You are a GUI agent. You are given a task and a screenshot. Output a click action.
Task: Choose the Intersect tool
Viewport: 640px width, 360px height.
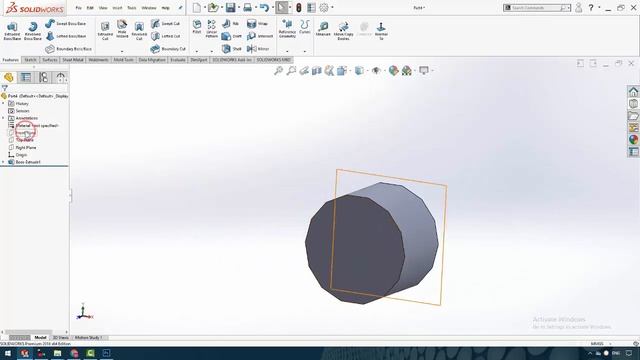[x=260, y=36]
